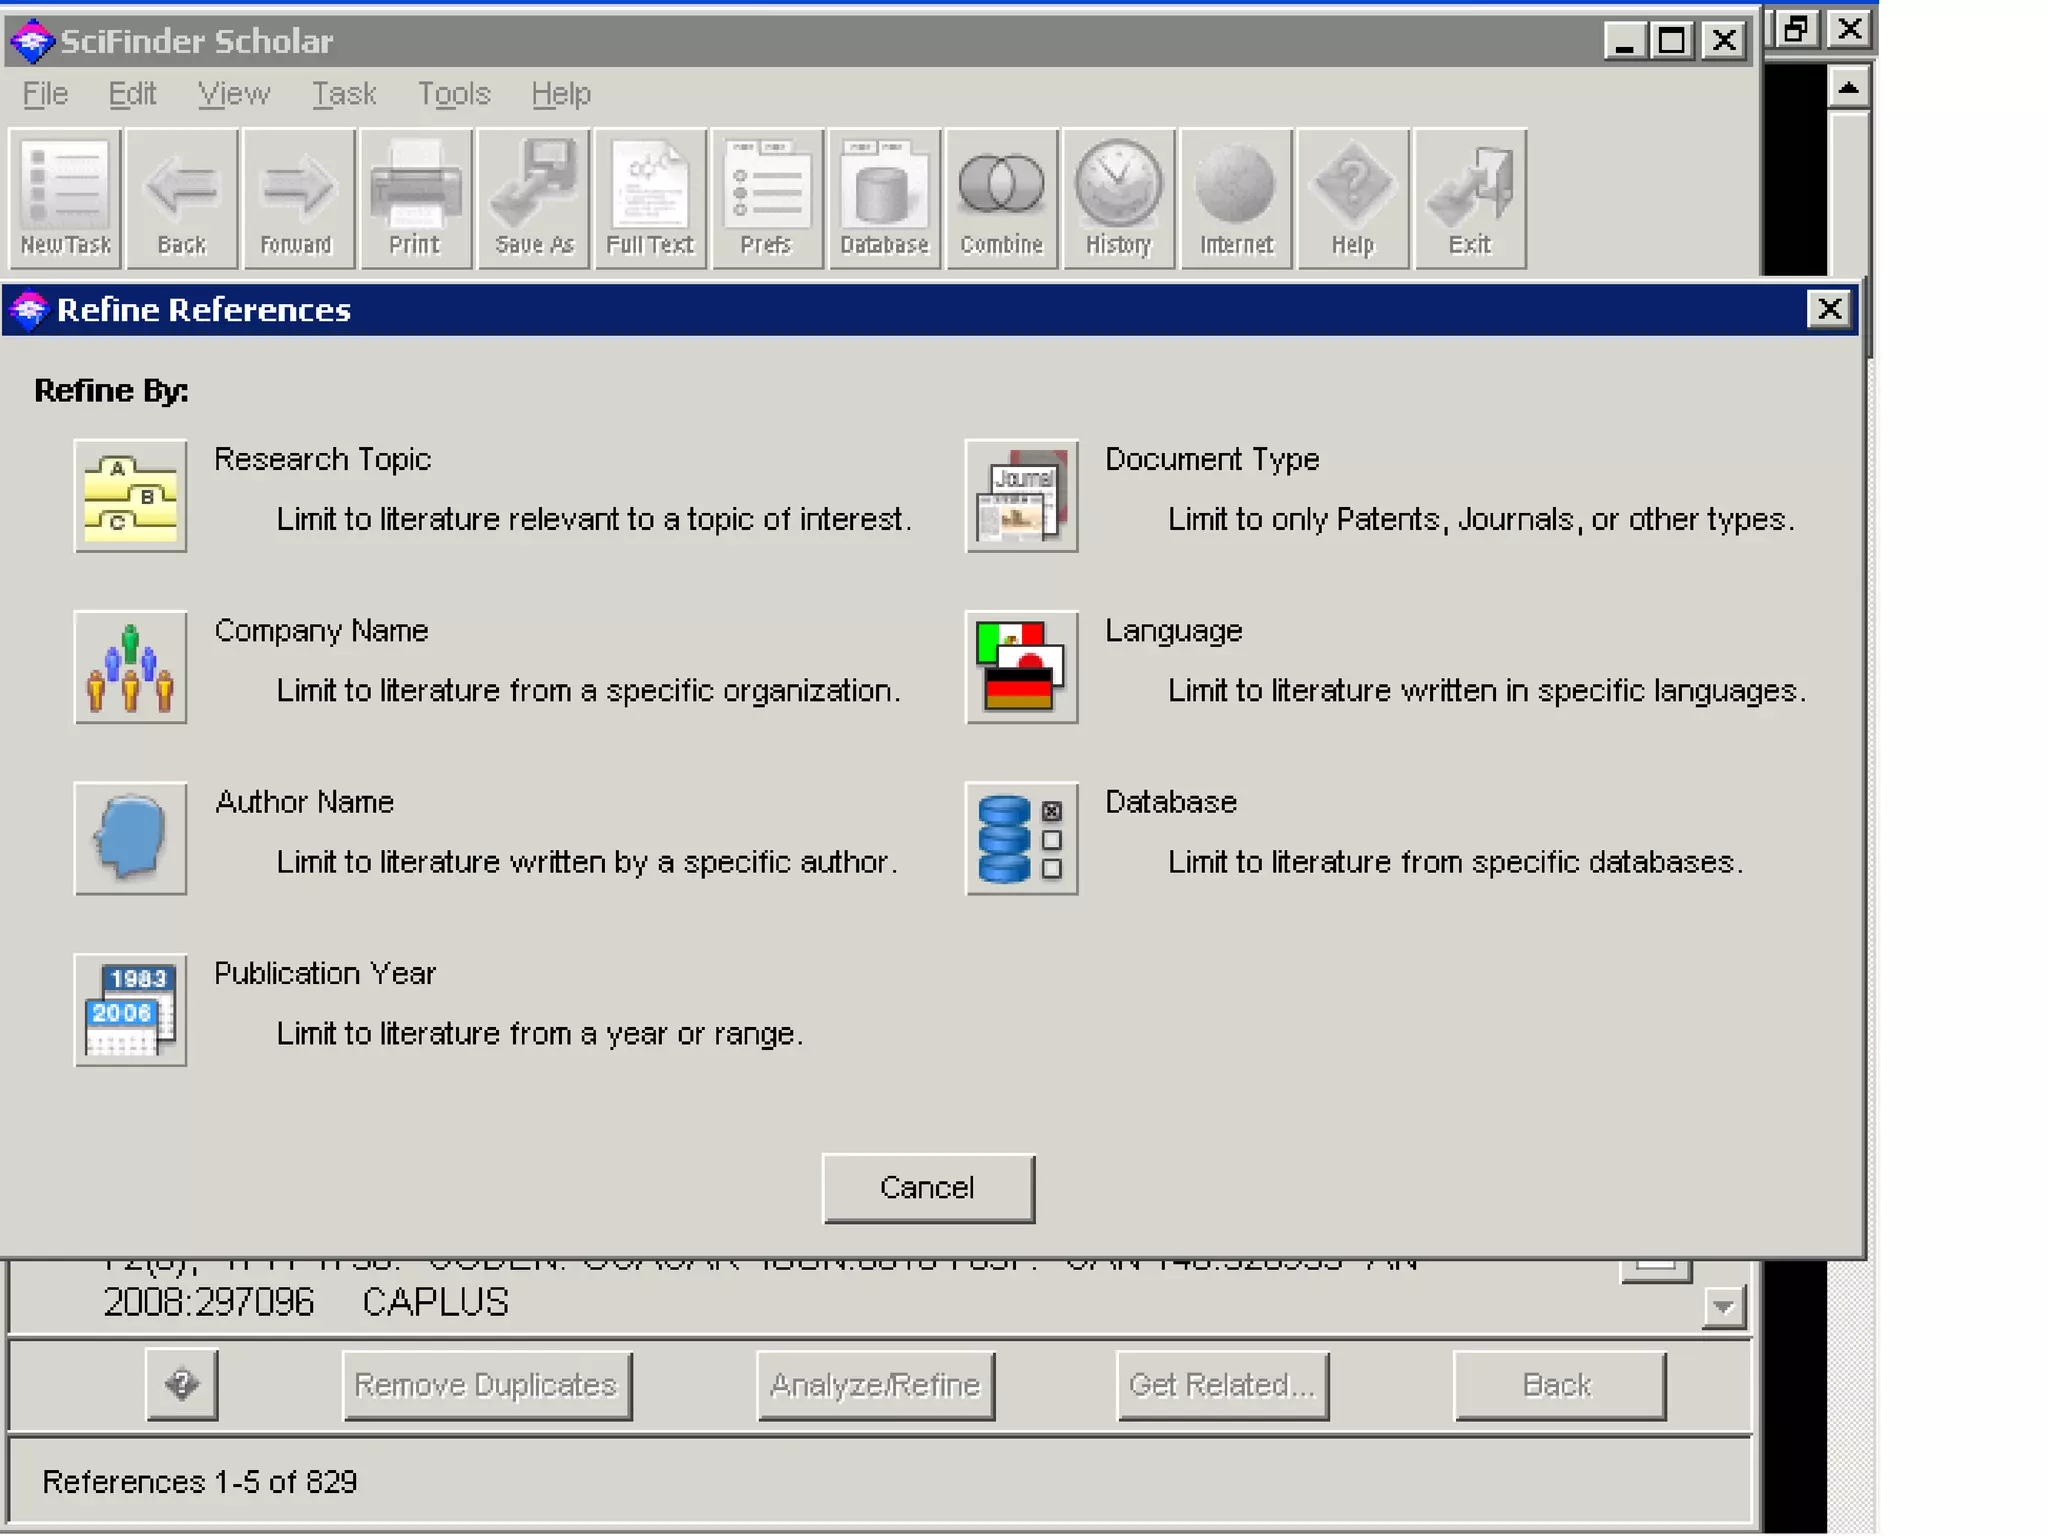The width and height of the screenshot is (2048, 1536).
Task: Click the History clock toolbar icon
Action: click(1118, 199)
